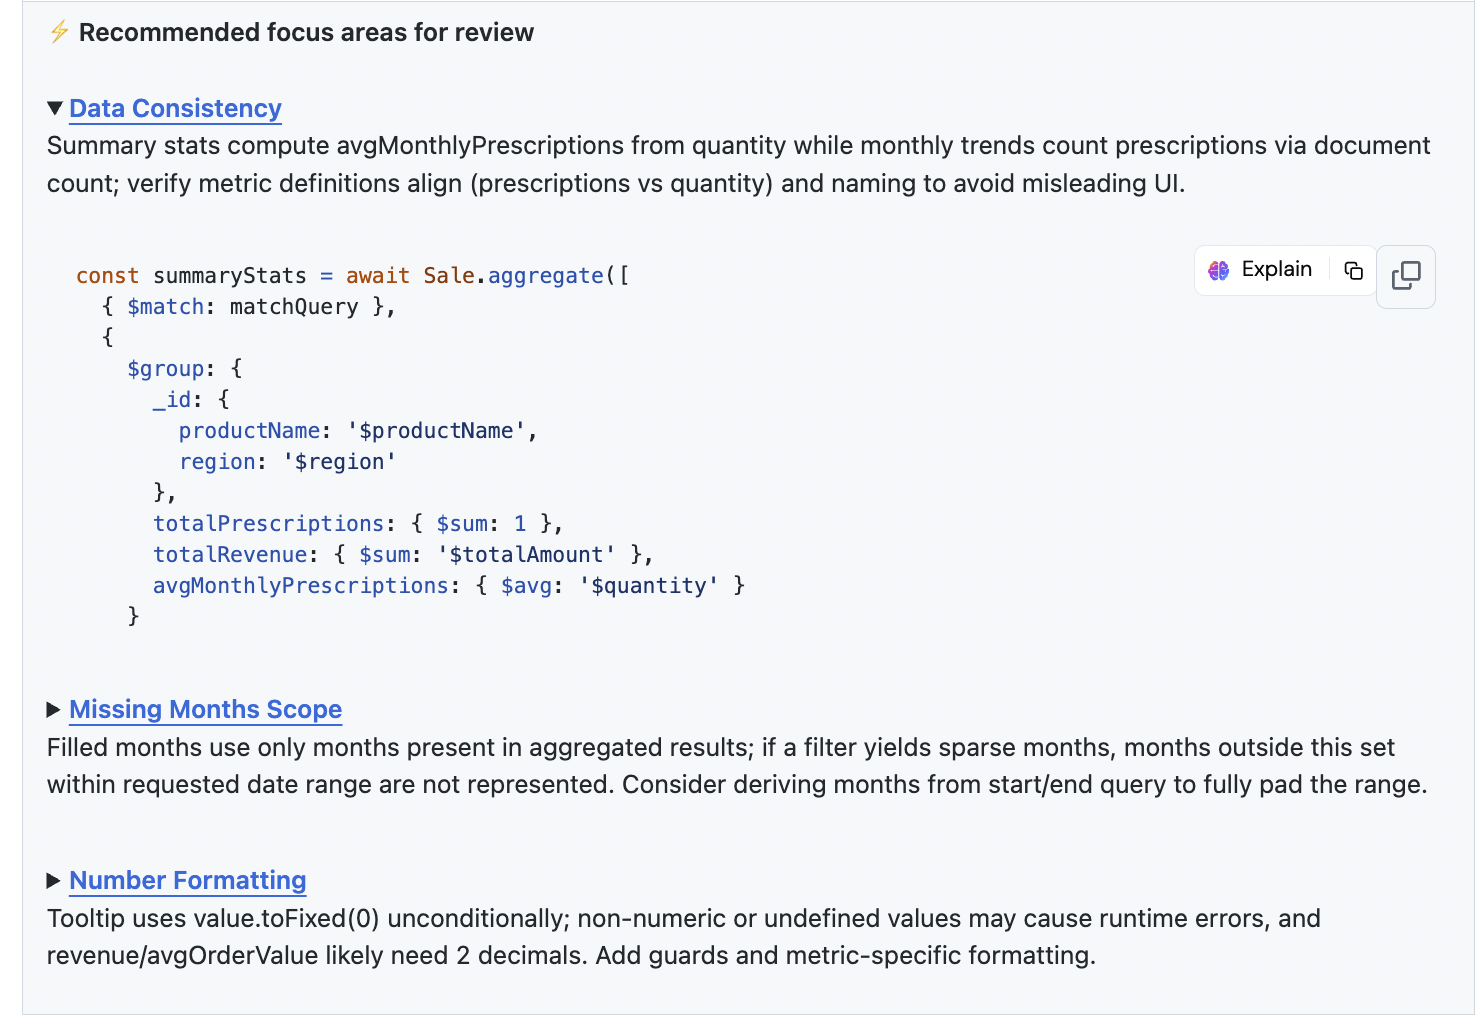Click the "Recommended focus areas for review" heading
Image resolution: width=1480 pixels, height=1024 pixels.
pos(306,33)
